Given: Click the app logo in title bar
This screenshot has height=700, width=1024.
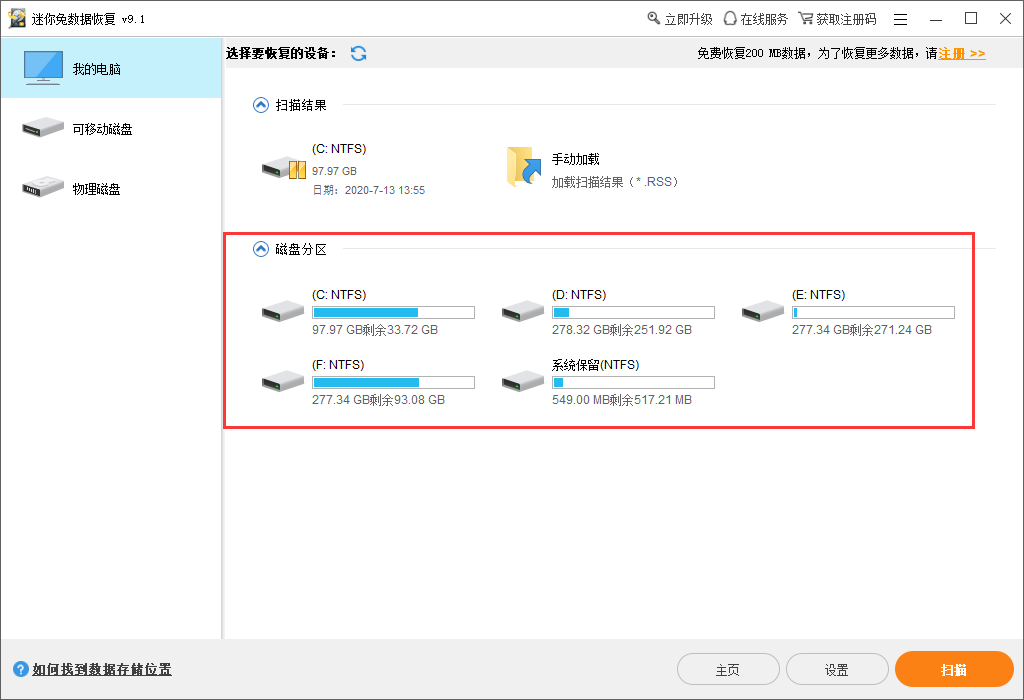Looking at the screenshot, I should pos(17,18).
